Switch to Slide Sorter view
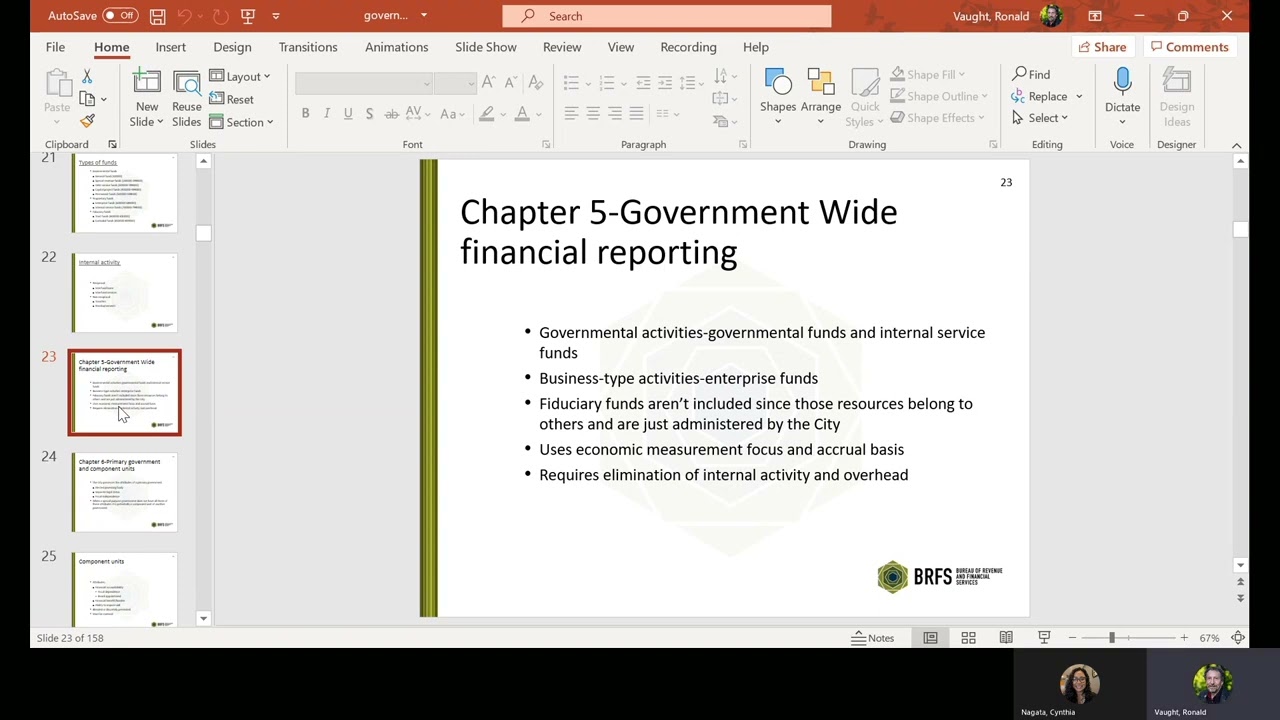1280x720 pixels. [968, 638]
